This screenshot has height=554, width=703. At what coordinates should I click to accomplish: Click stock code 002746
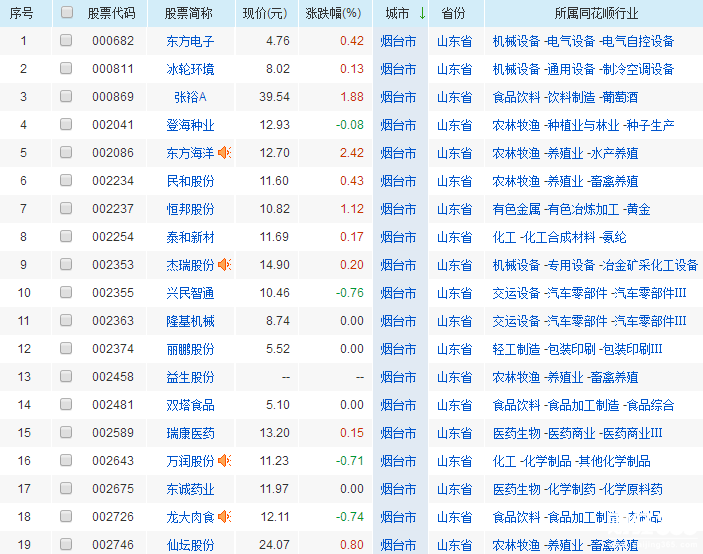(113, 545)
